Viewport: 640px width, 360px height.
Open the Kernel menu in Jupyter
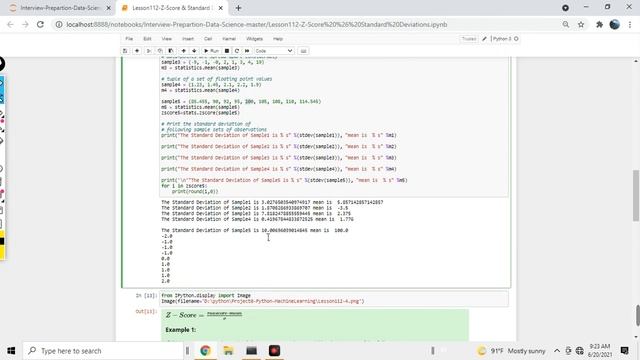point(229,39)
